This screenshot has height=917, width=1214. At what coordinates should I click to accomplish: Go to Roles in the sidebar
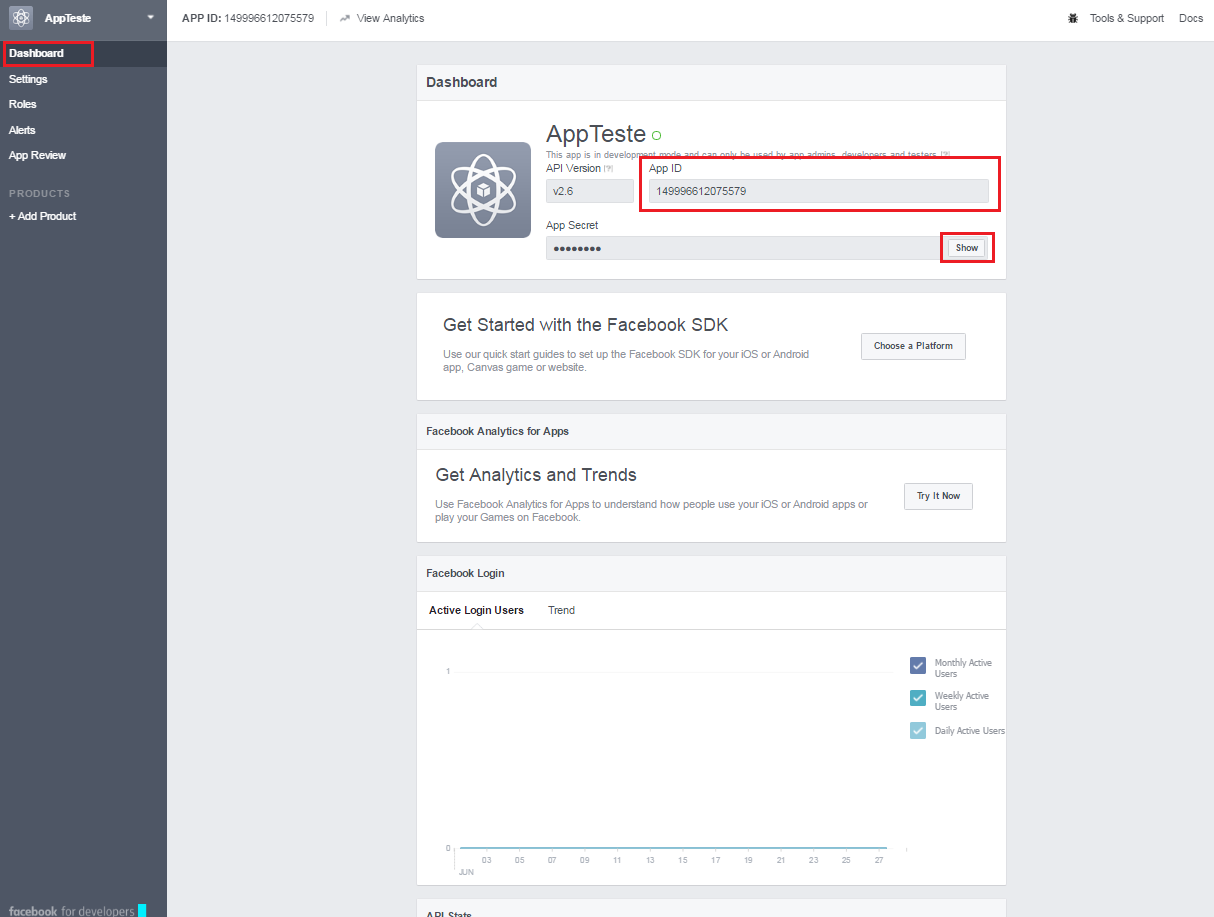(22, 104)
